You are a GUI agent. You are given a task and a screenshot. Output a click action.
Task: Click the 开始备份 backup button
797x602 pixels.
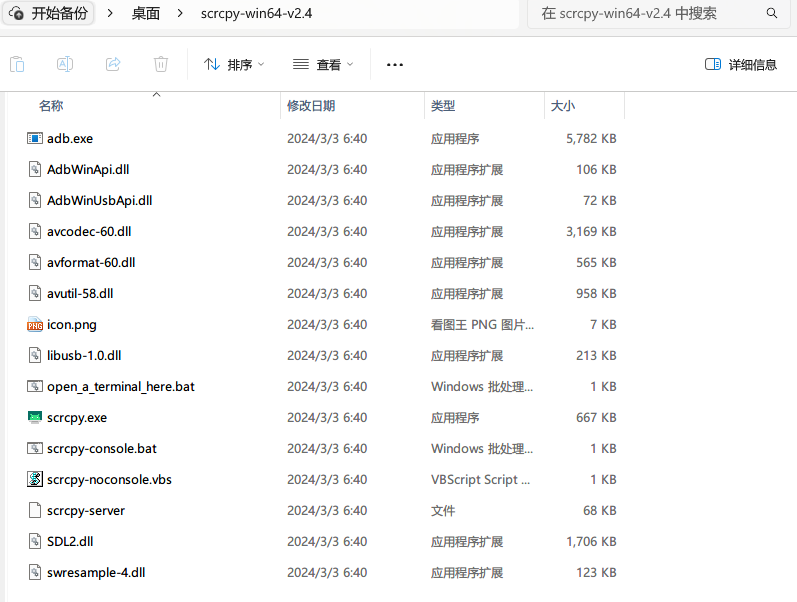50,14
